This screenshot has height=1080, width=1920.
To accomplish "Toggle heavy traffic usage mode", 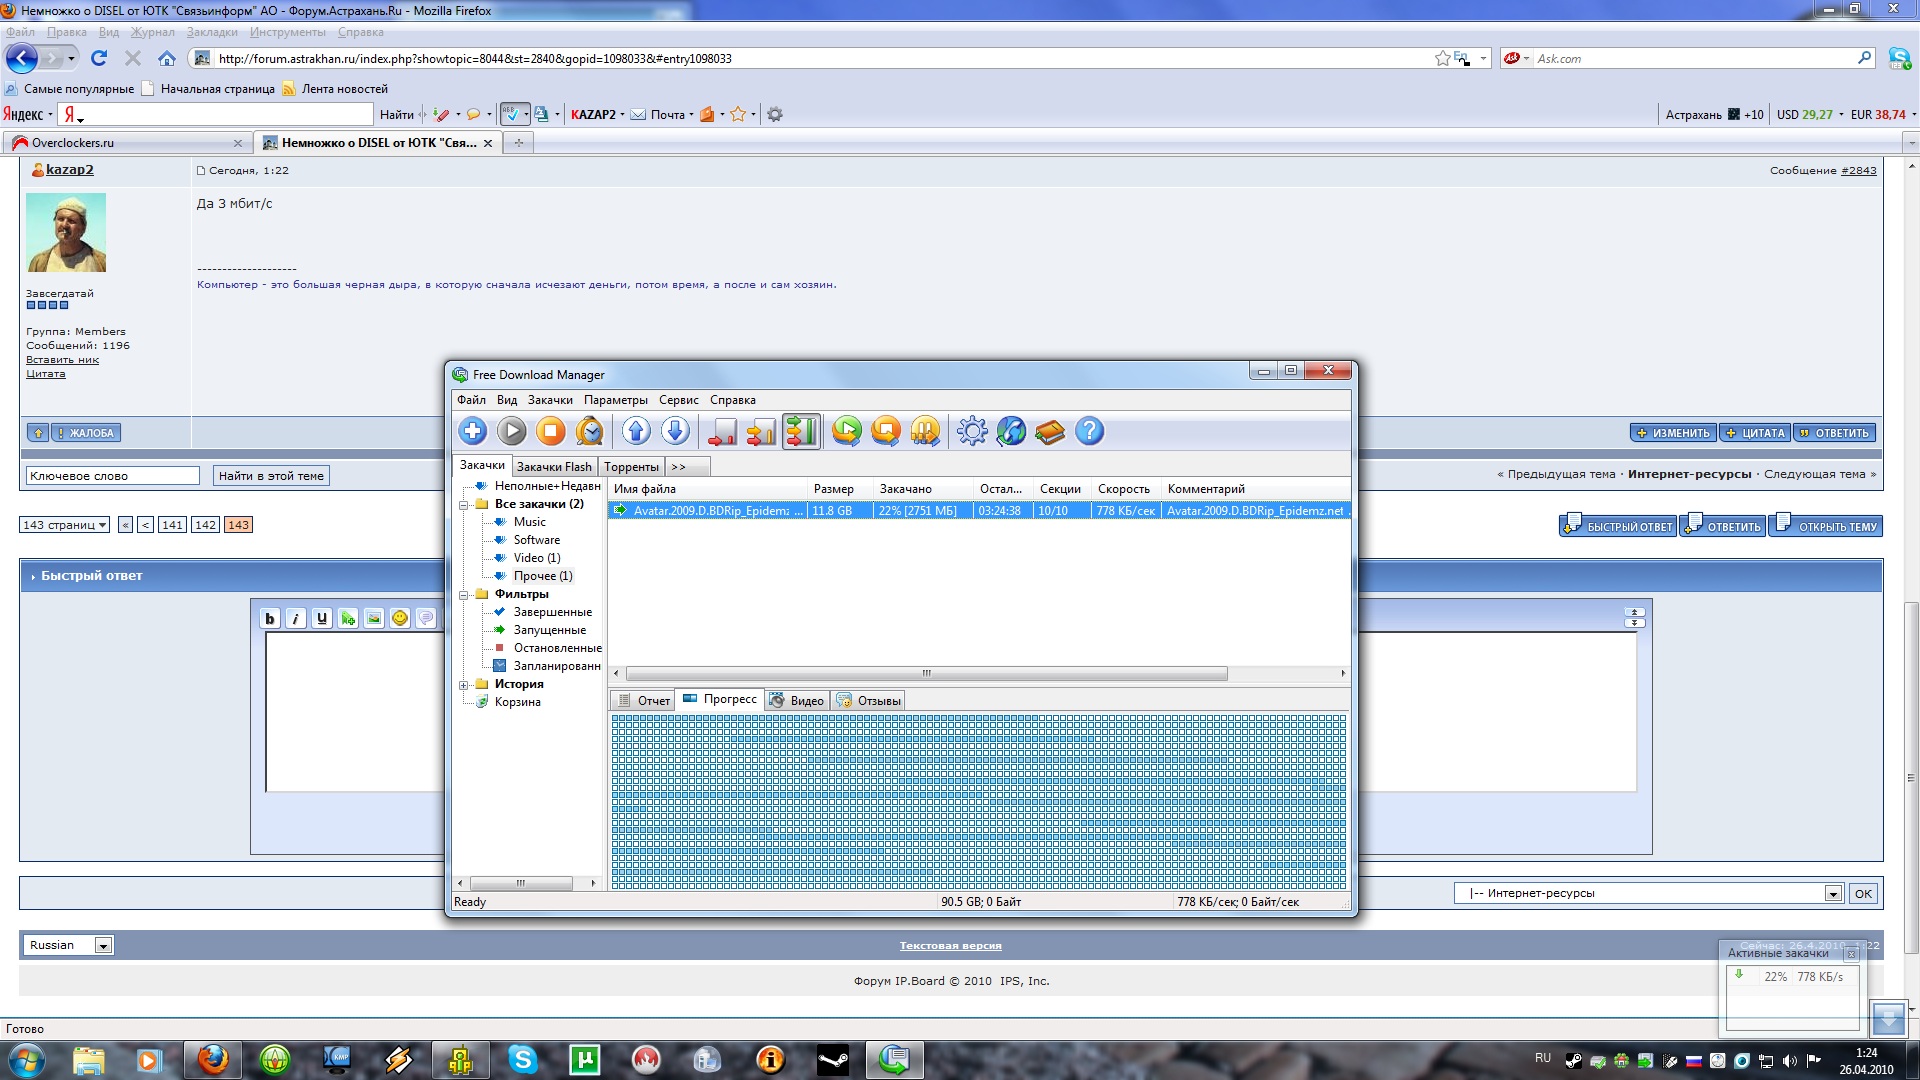I will (801, 431).
